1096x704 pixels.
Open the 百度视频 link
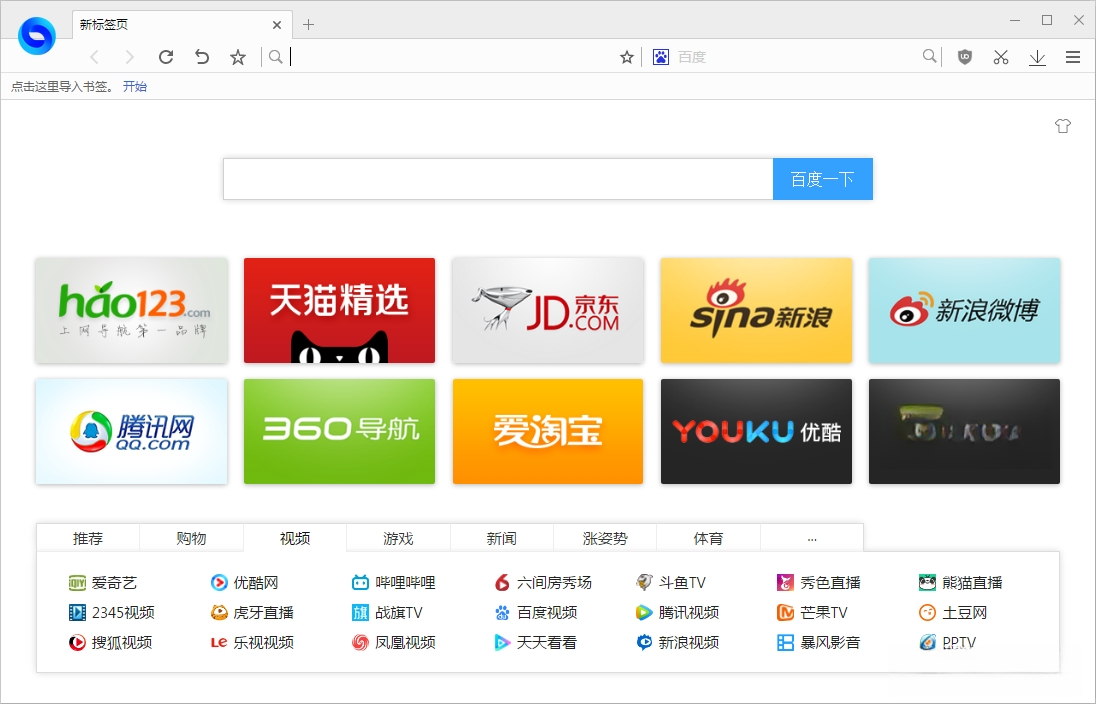(535, 612)
